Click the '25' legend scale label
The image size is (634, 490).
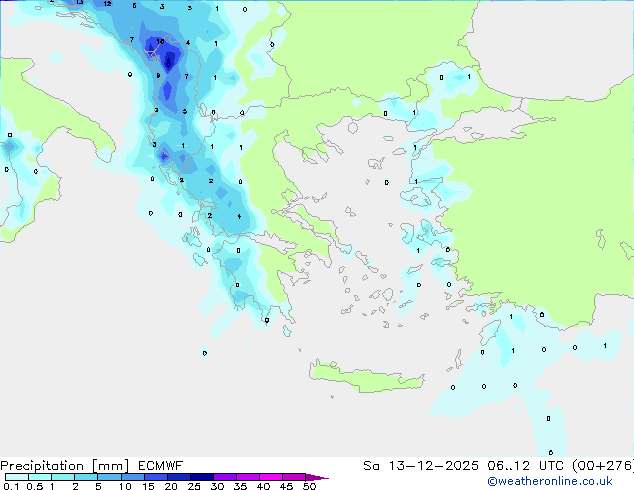click(x=194, y=486)
